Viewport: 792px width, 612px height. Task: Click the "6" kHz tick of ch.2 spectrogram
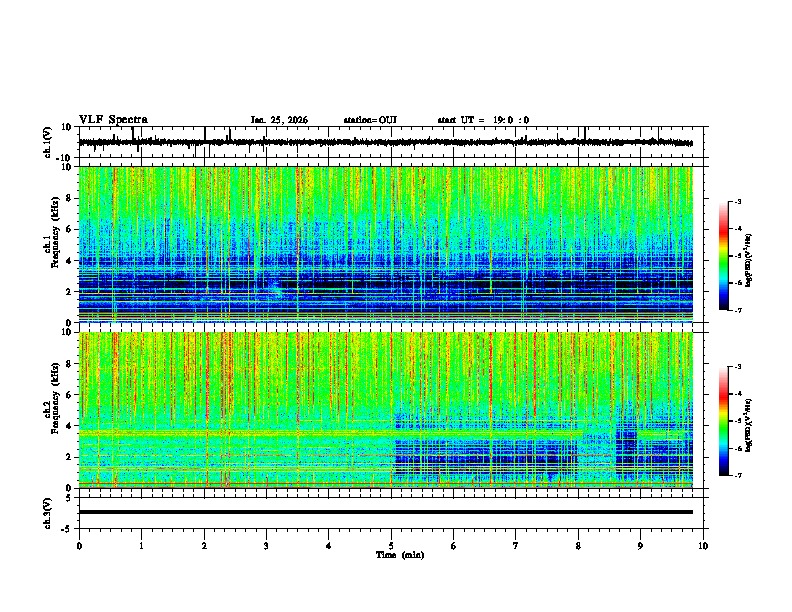click(x=70, y=395)
